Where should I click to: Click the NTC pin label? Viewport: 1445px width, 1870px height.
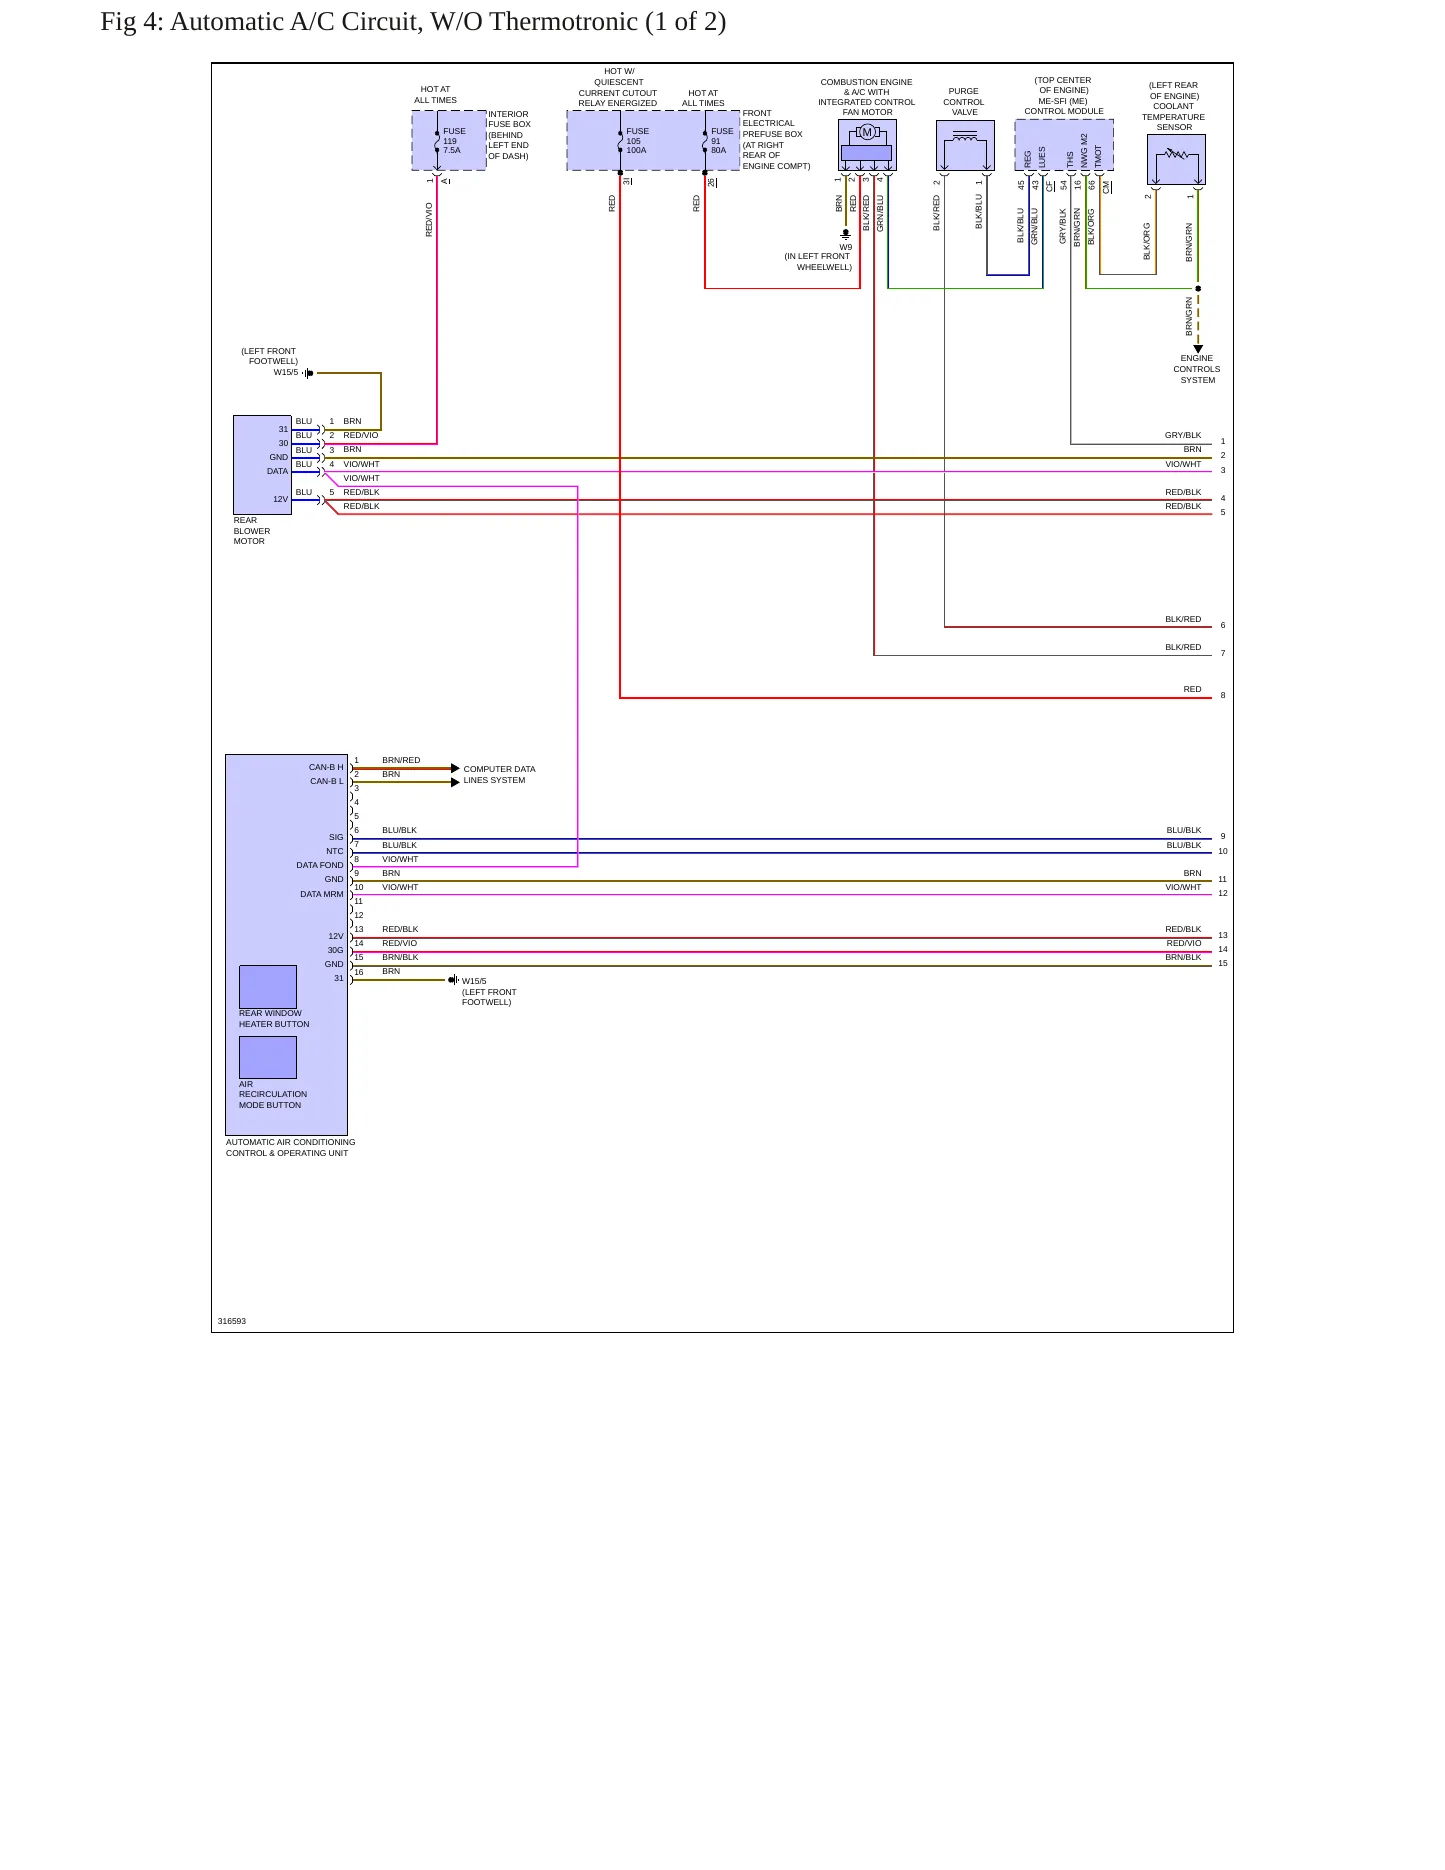pos(335,851)
